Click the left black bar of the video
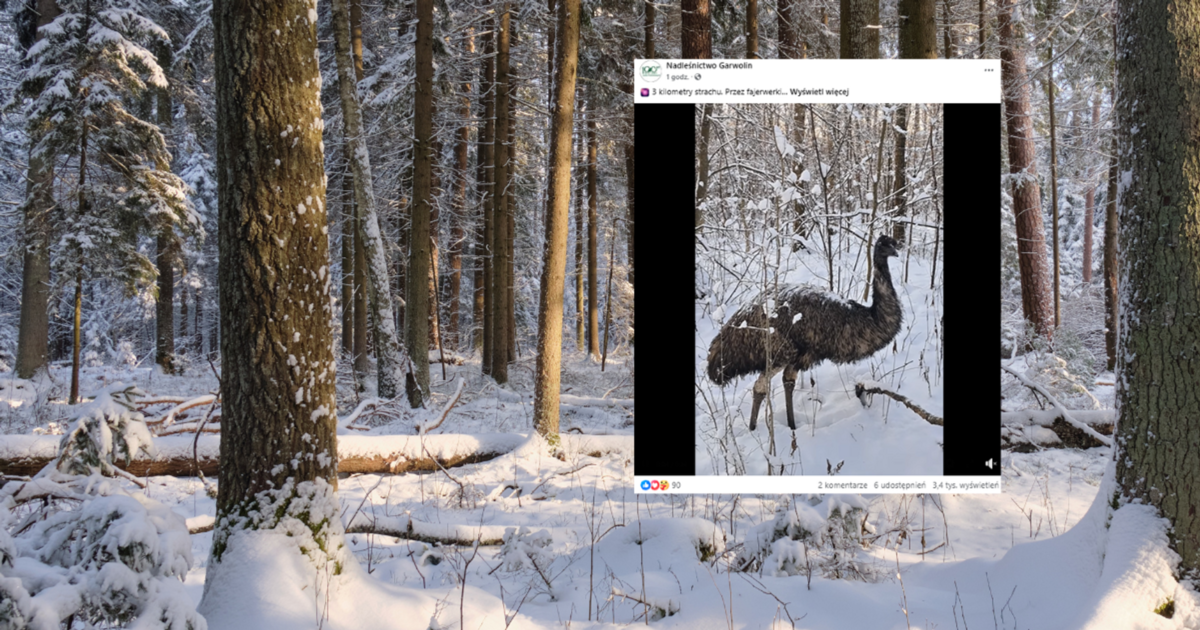Image resolution: width=1200 pixels, height=630 pixels. click(x=664, y=290)
